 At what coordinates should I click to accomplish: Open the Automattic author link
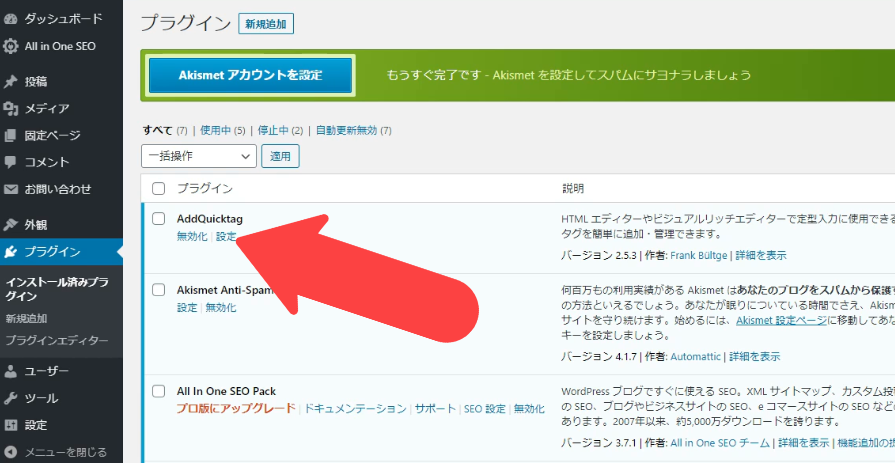click(x=695, y=357)
